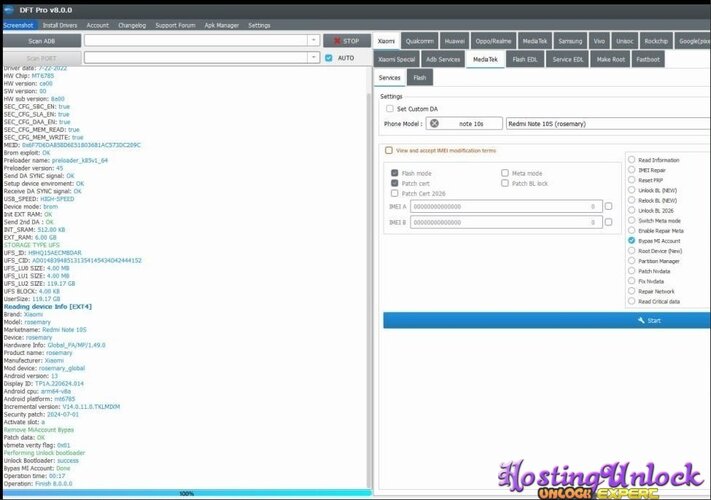The image size is (711, 500).
Task: Select the Google(pixel) brand tab
Action: (x=693, y=41)
